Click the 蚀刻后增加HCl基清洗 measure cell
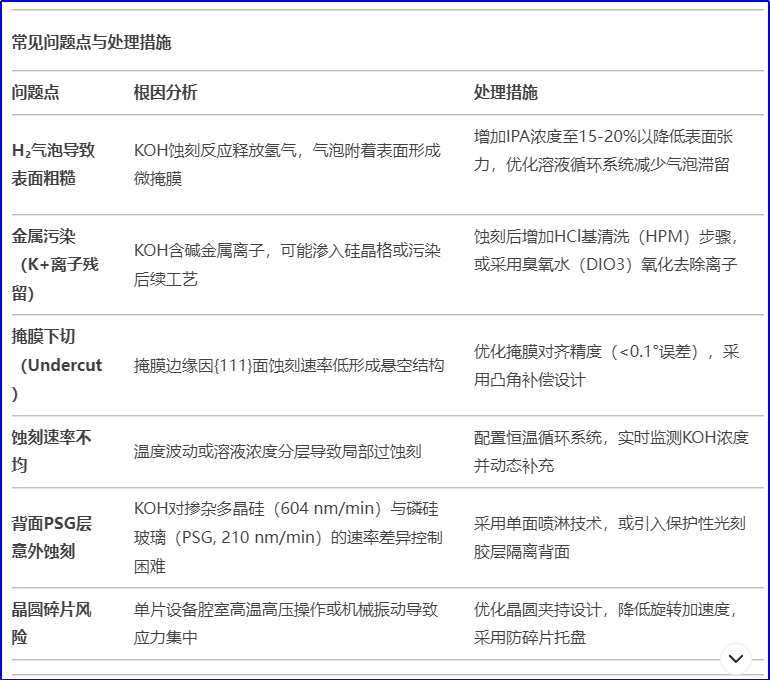 click(606, 250)
